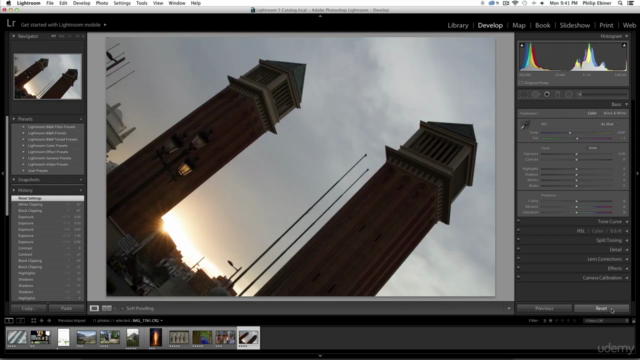The height and width of the screenshot is (360, 640).
Task: Collapse the History panel
Action: 13,190
